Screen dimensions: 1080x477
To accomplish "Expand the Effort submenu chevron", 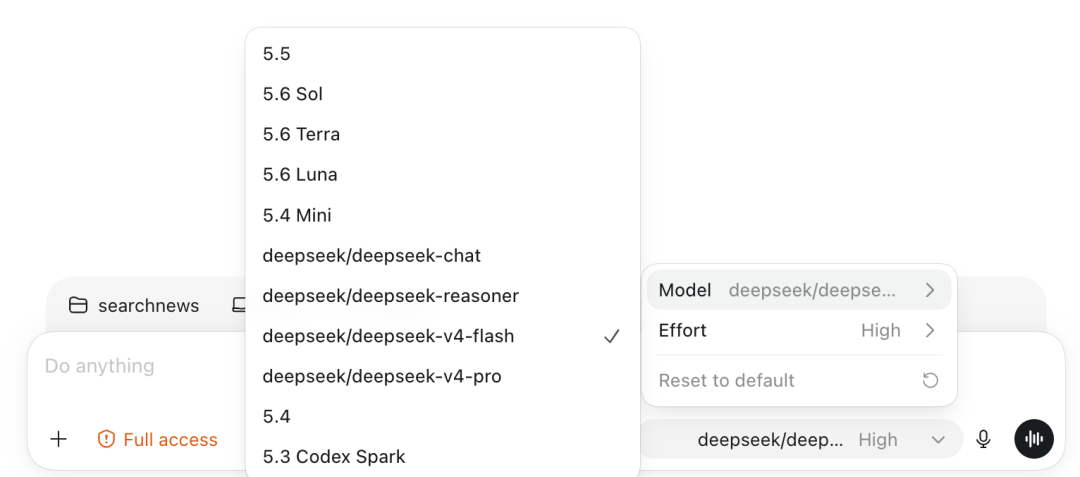I will [930, 331].
